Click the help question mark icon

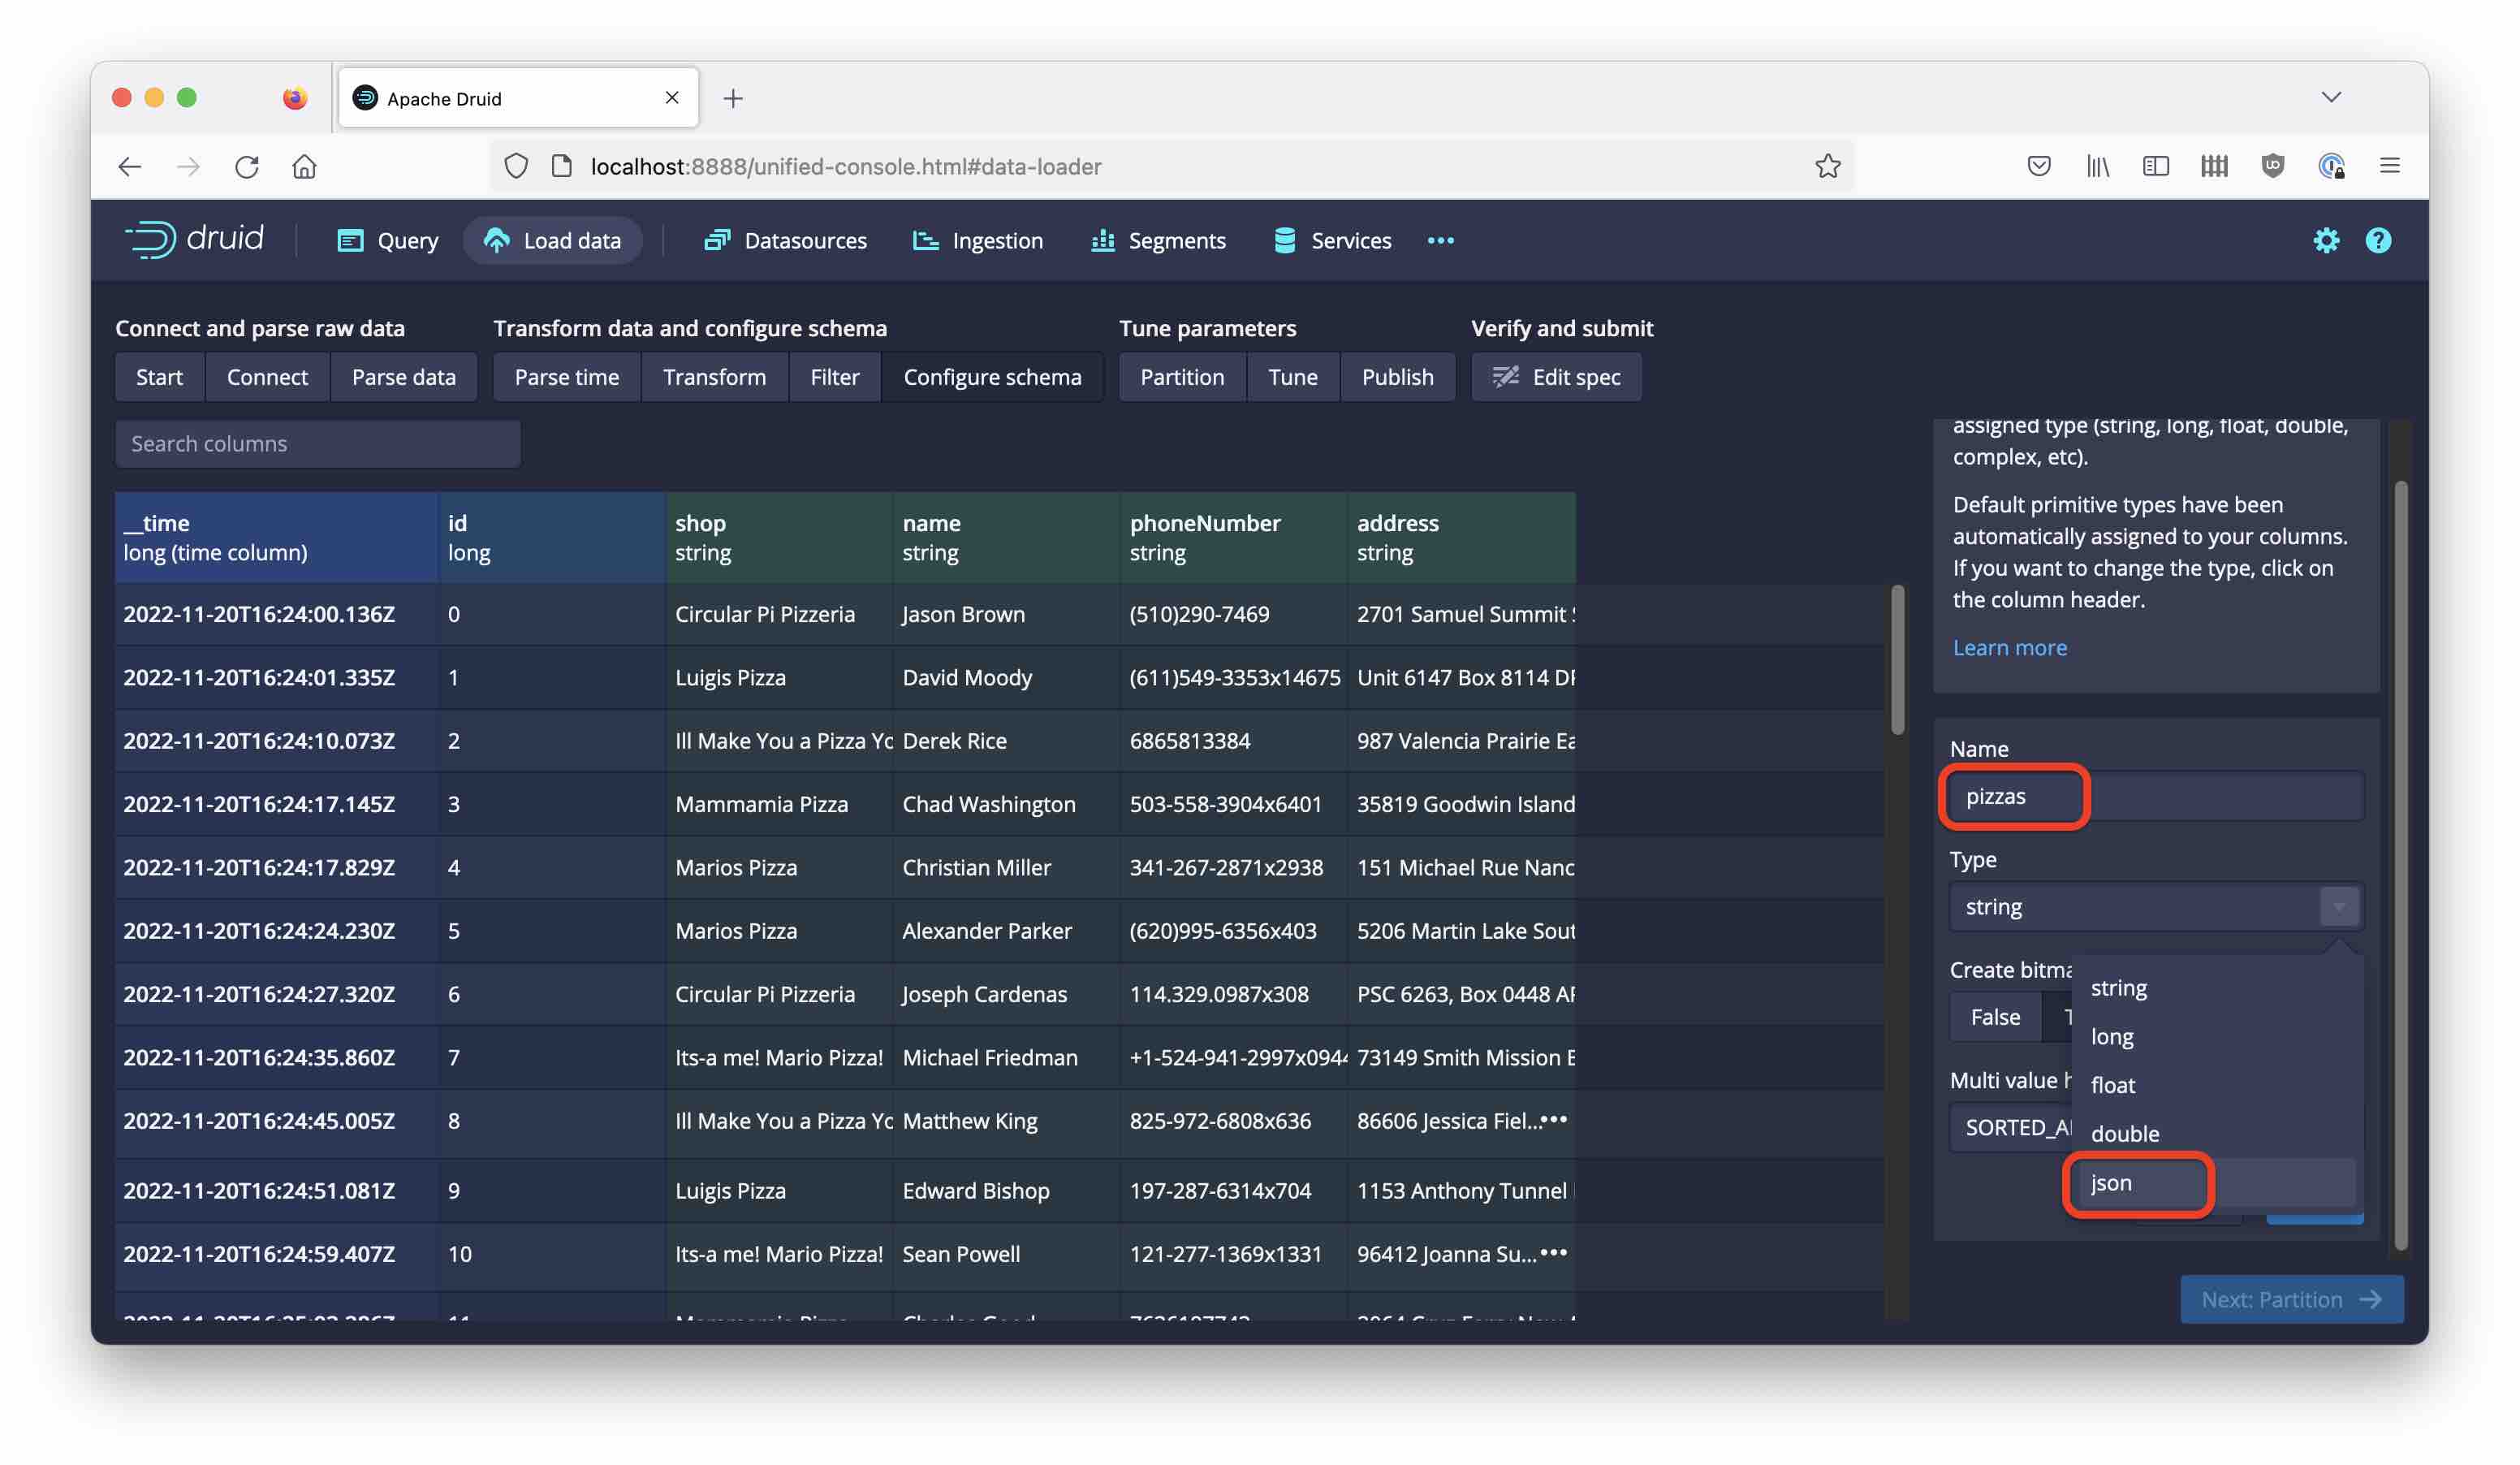[2379, 240]
